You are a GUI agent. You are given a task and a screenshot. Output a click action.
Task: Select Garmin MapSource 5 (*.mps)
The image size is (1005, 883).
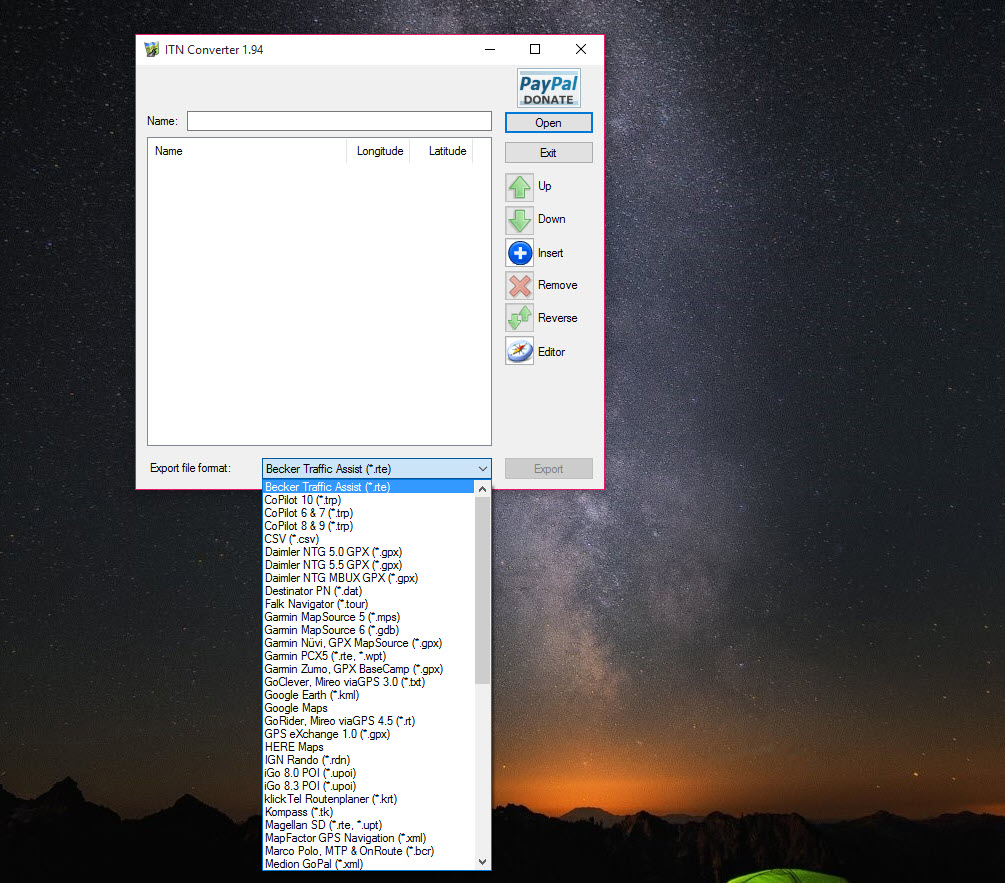tap(369, 617)
